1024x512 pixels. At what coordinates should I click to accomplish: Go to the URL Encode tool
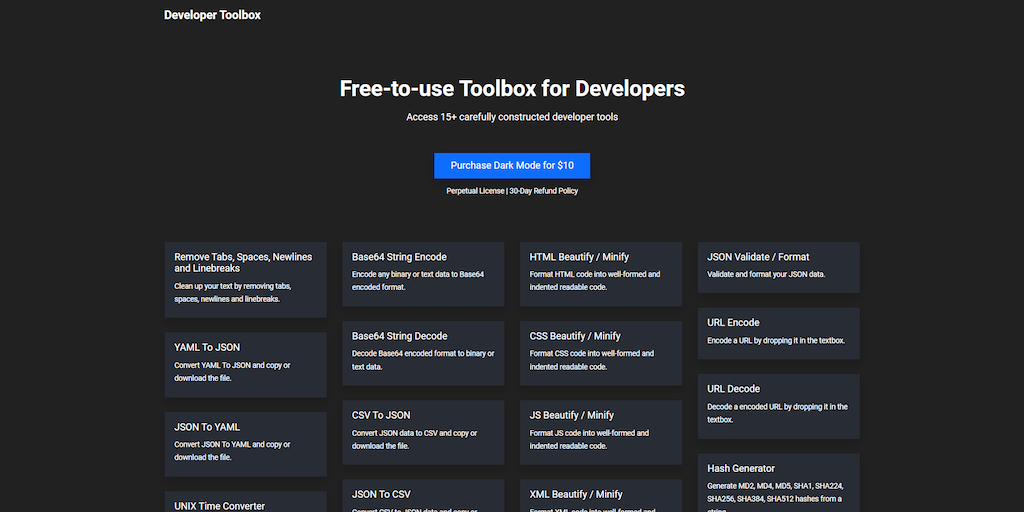(778, 332)
